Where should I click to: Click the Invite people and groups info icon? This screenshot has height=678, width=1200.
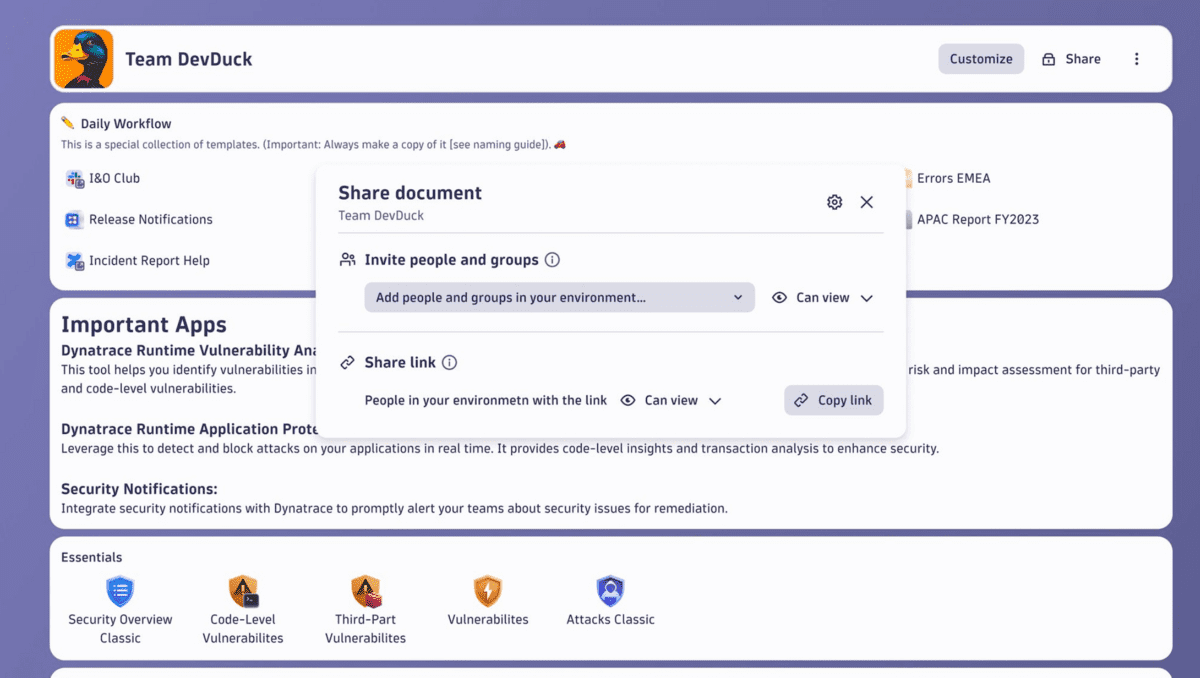coord(552,259)
